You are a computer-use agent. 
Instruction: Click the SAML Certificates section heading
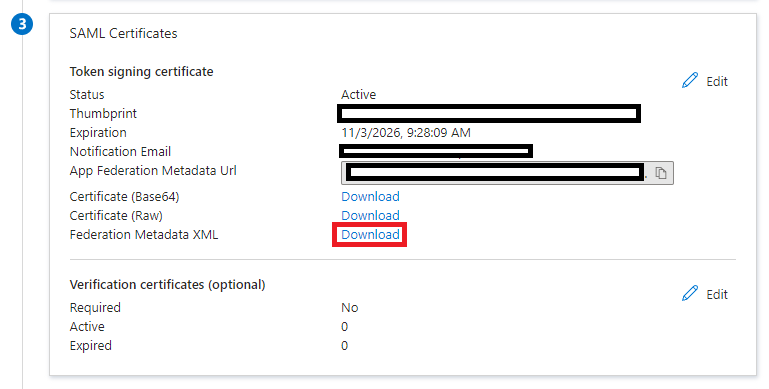(x=123, y=33)
